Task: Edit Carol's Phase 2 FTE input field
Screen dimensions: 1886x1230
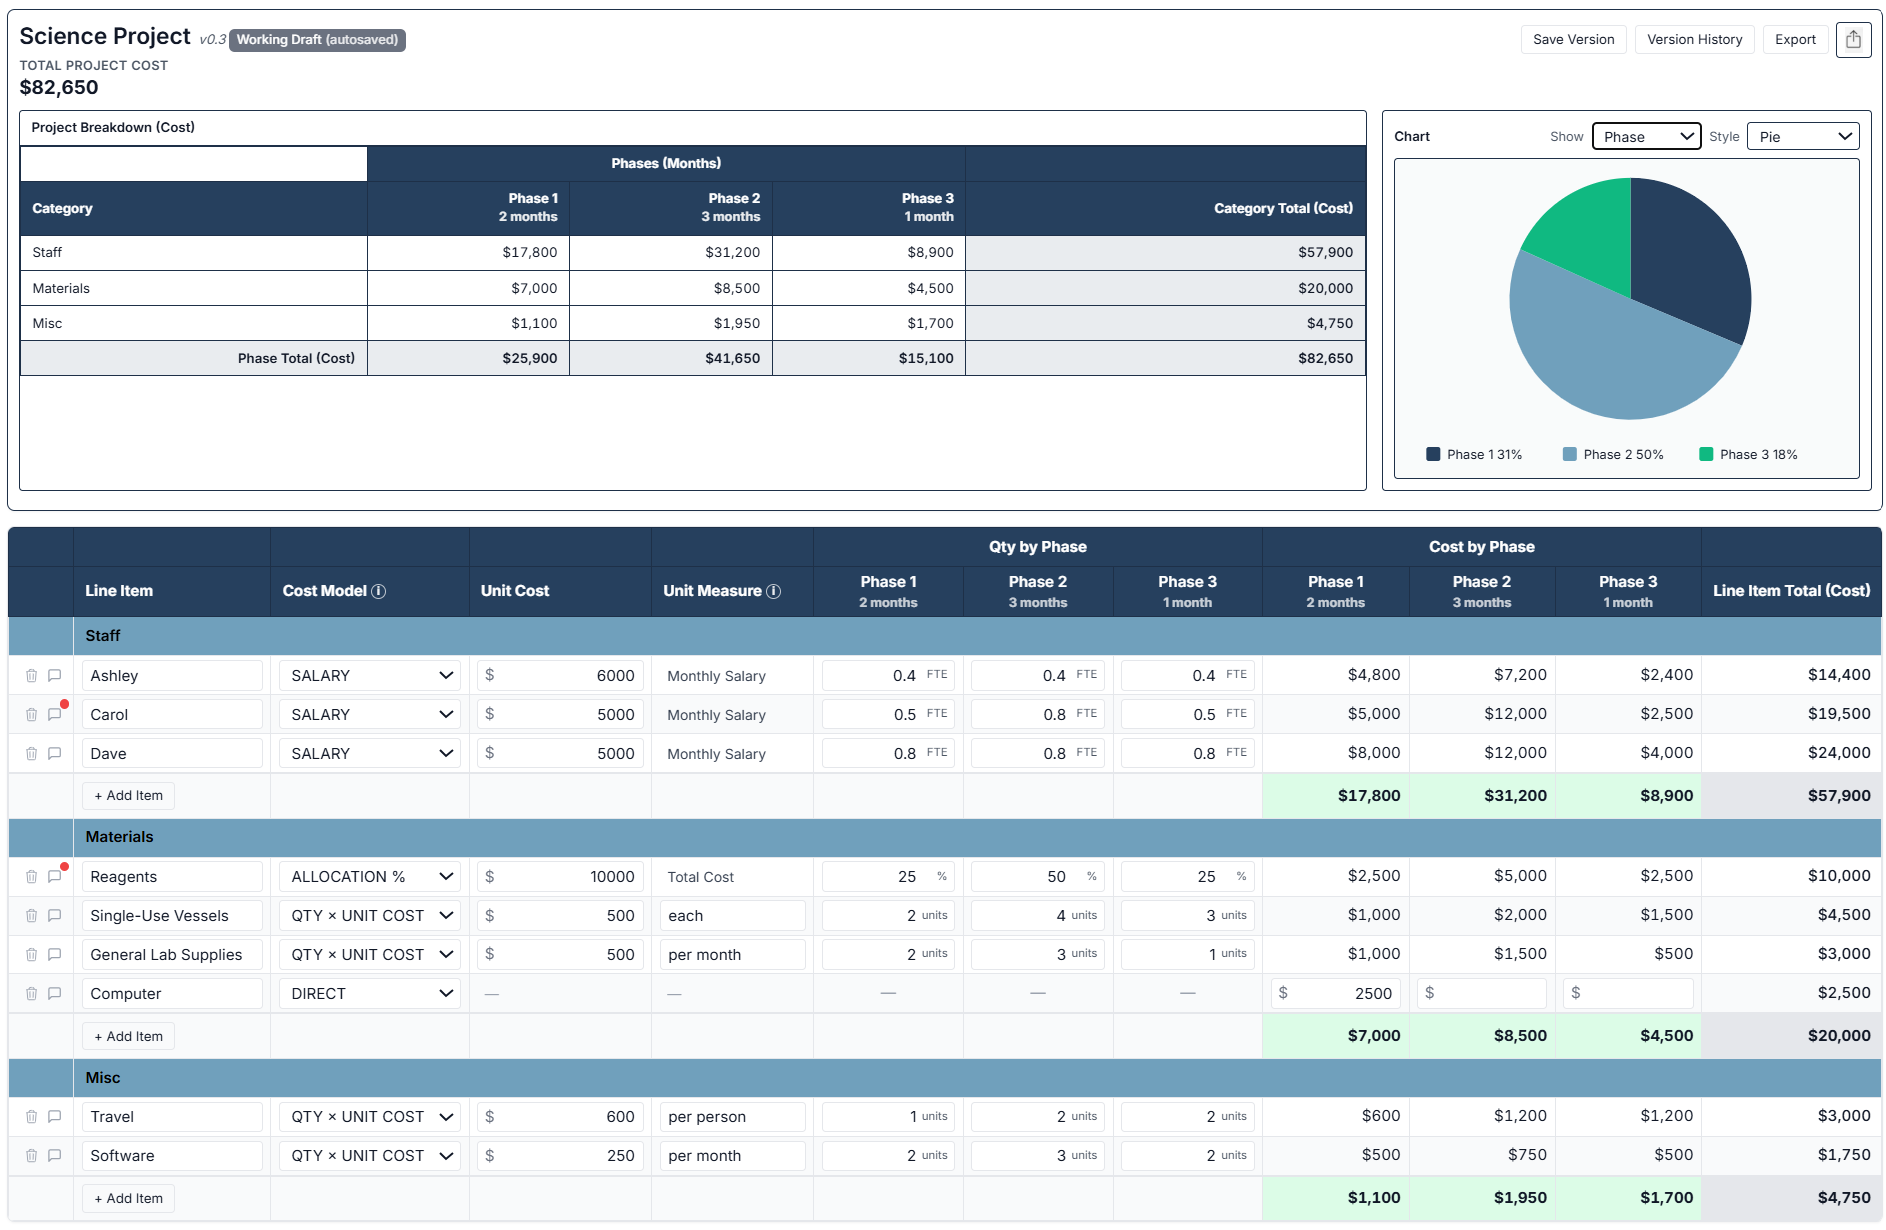Action: click(x=1037, y=713)
